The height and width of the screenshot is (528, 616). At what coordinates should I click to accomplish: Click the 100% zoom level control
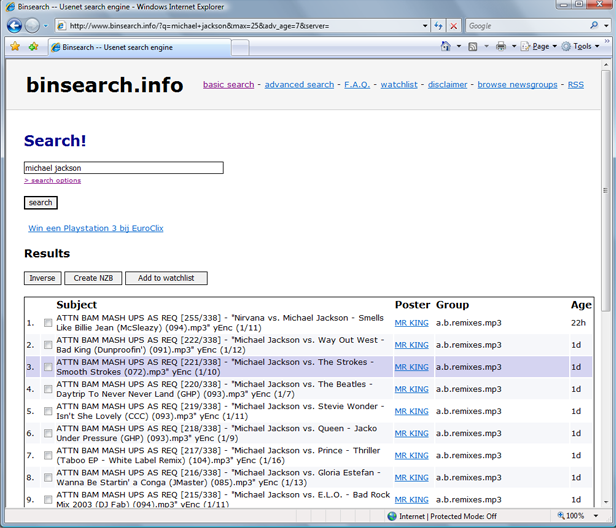point(571,516)
